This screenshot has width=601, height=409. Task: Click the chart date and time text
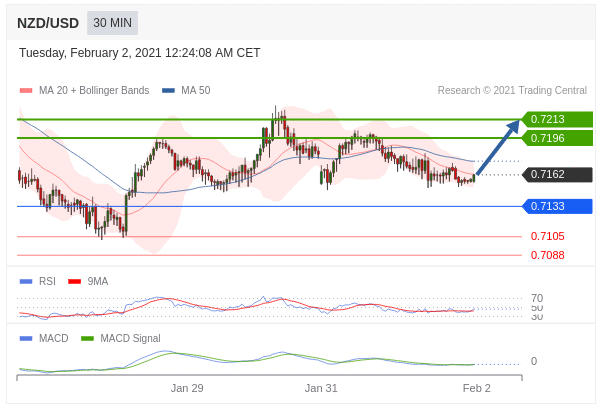pyautogui.click(x=140, y=53)
